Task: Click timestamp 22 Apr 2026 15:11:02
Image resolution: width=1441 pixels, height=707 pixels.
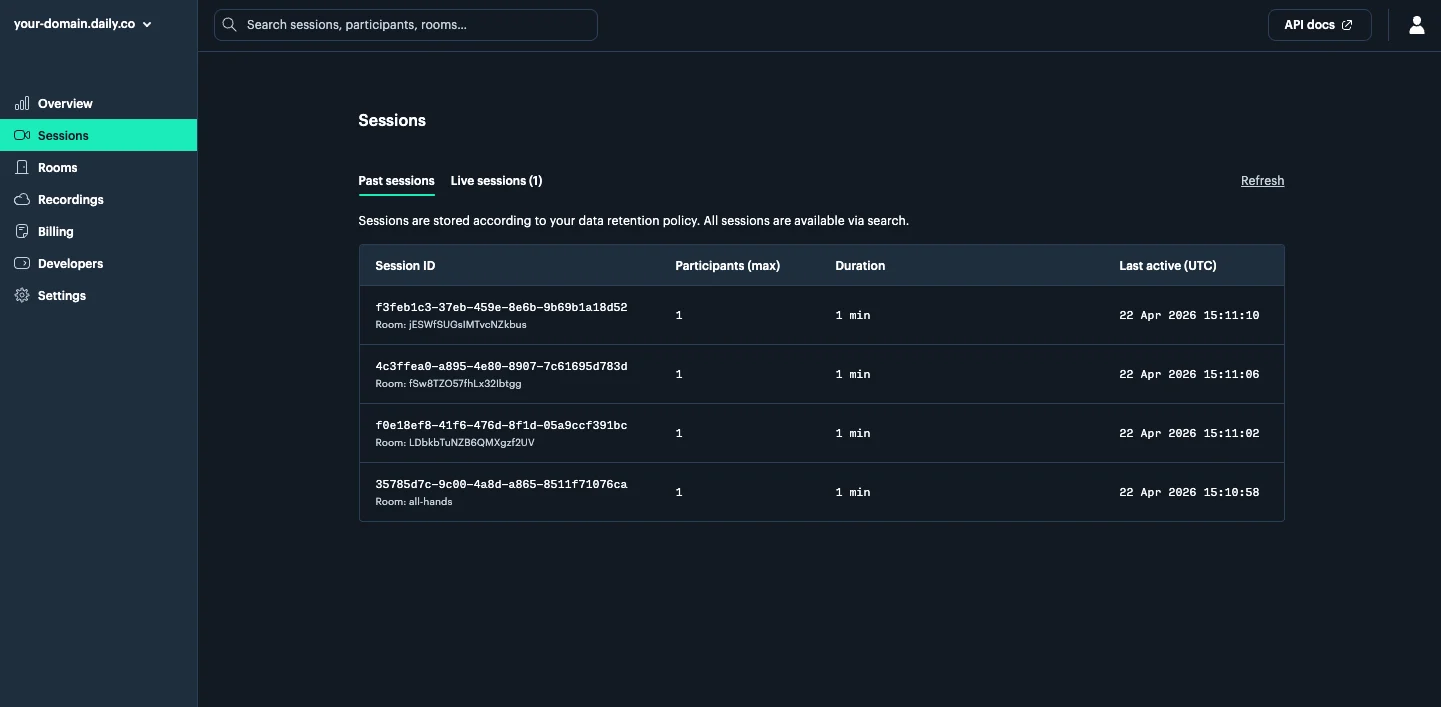Action: tap(1189, 434)
